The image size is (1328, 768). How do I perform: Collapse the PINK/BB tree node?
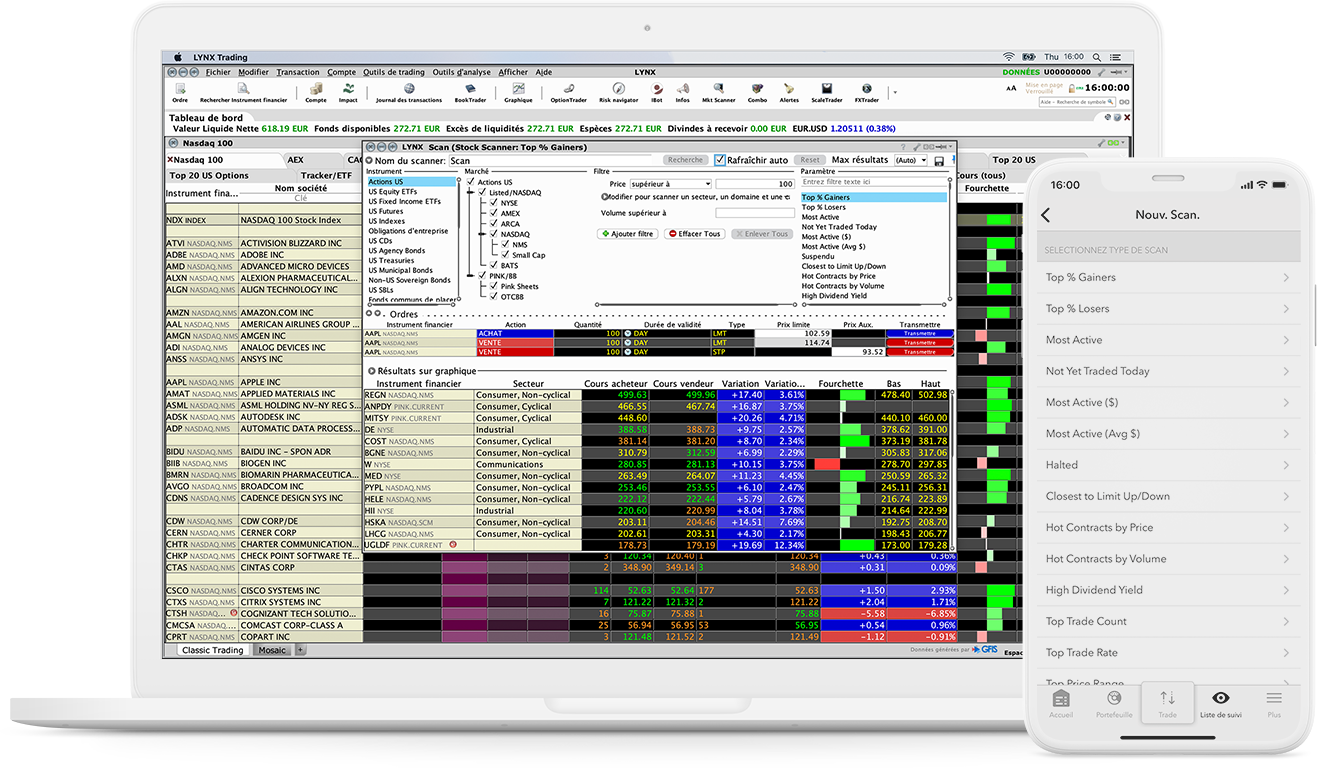click(x=468, y=275)
